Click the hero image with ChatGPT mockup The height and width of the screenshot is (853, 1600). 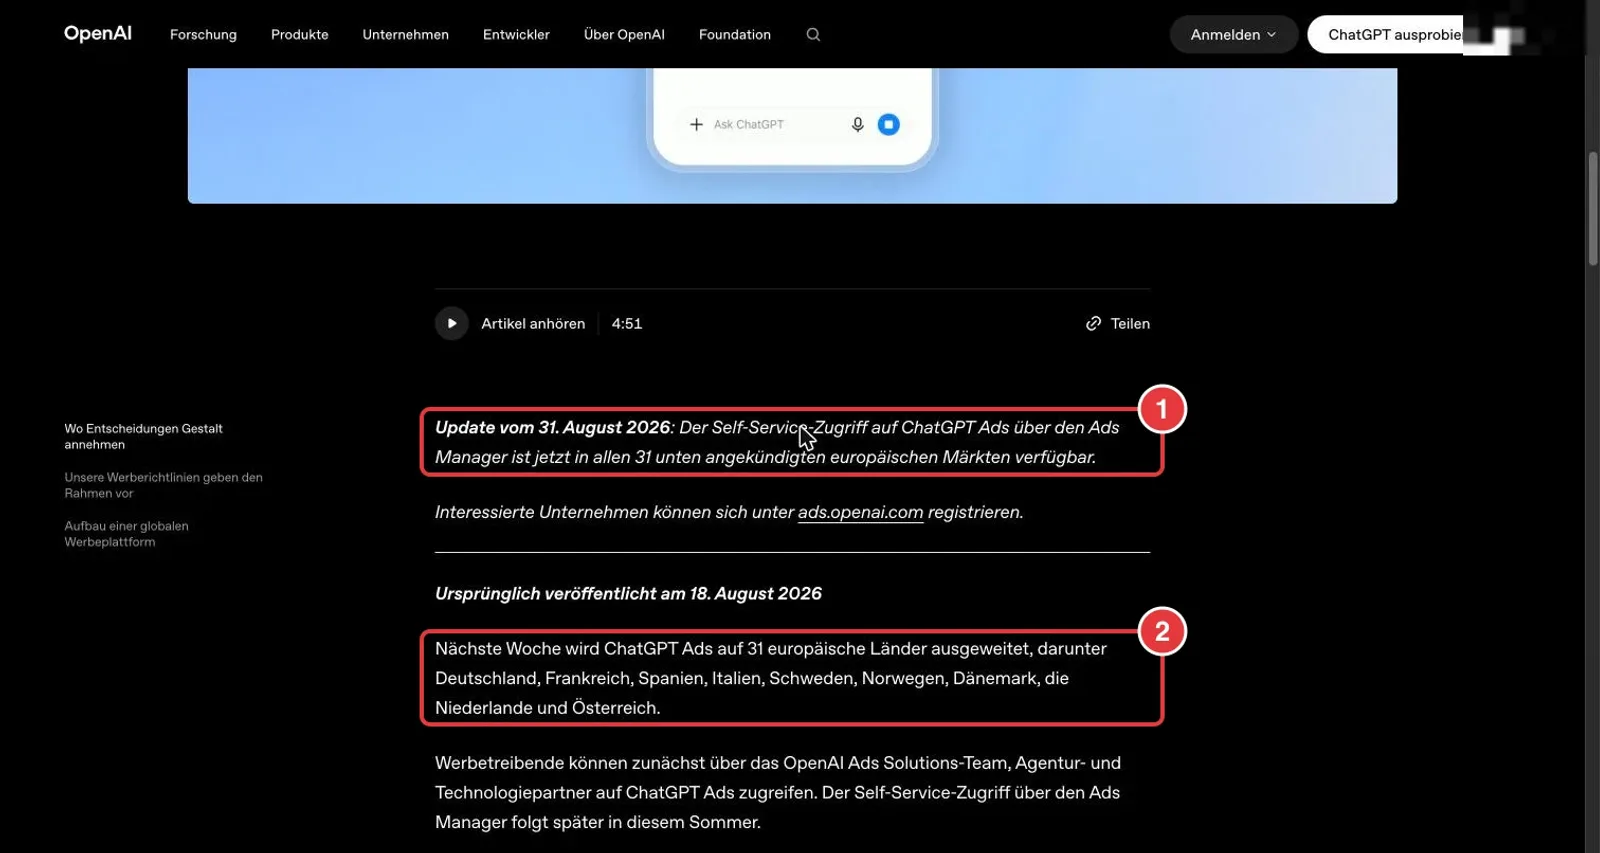coord(792,135)
